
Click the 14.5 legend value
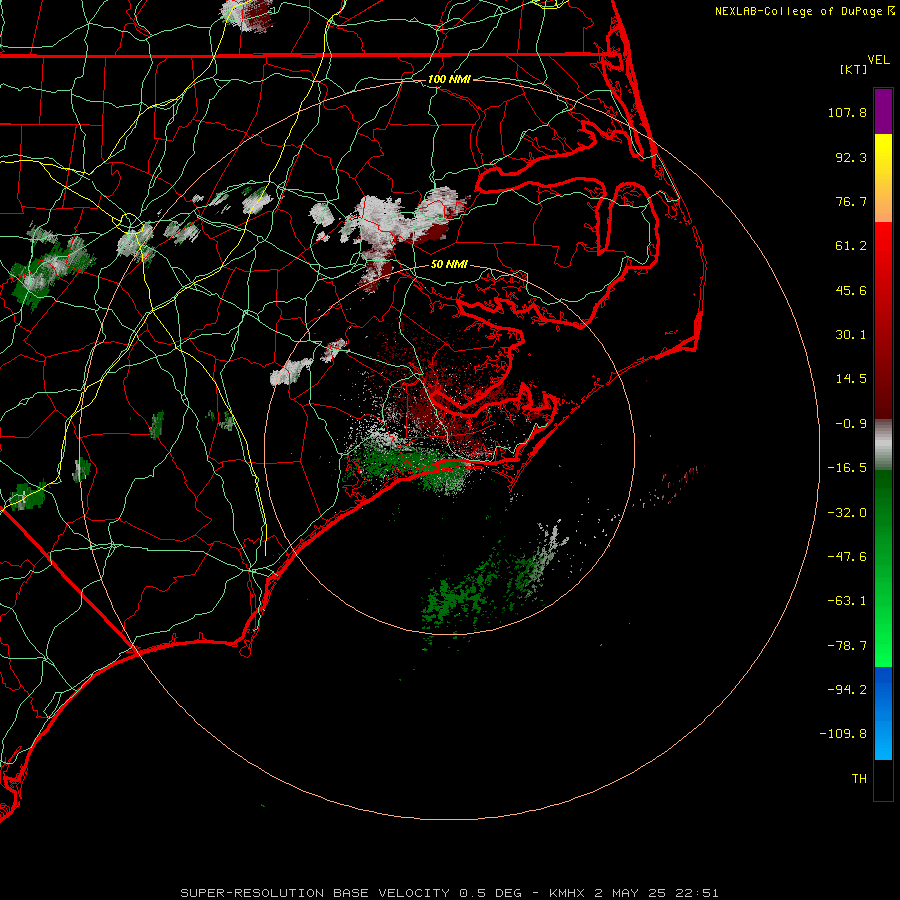tap(851, 379)
